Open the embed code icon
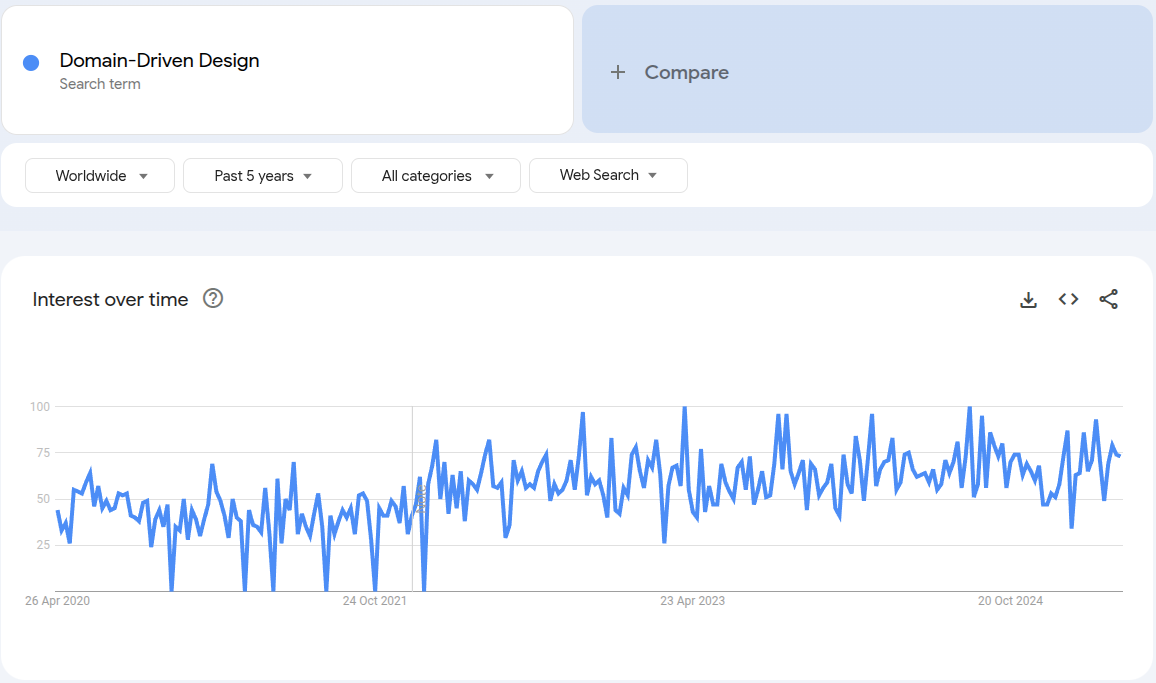Viewport: 1156px width, 683px height. point(1068,299)
